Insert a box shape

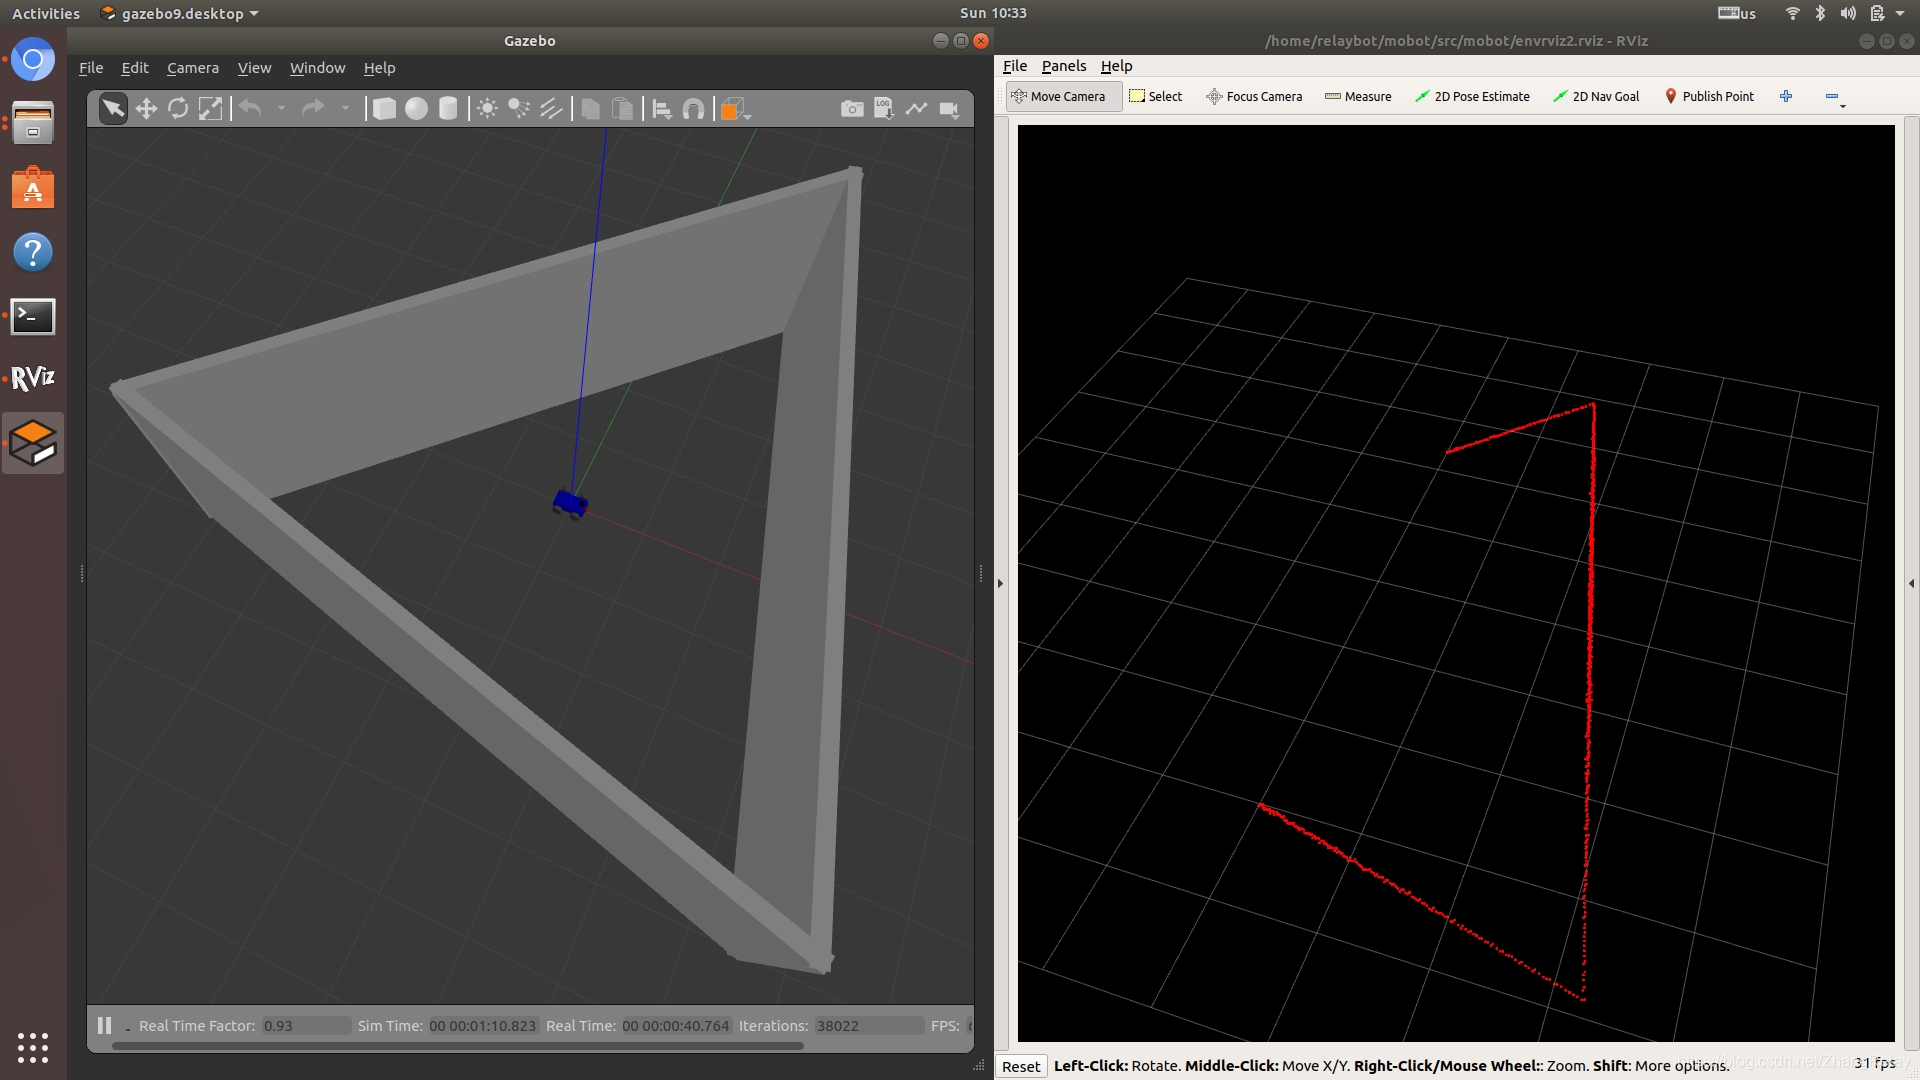(384, 109)
